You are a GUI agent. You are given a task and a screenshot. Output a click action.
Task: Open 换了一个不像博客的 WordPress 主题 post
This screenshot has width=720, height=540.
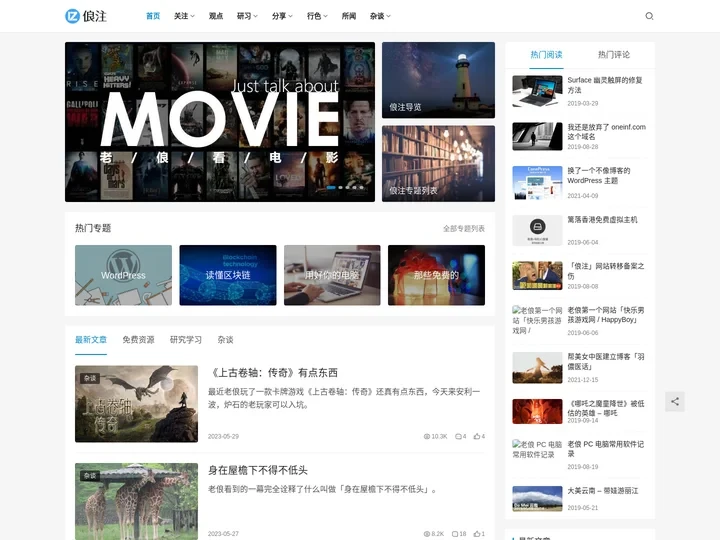(599, 175)
